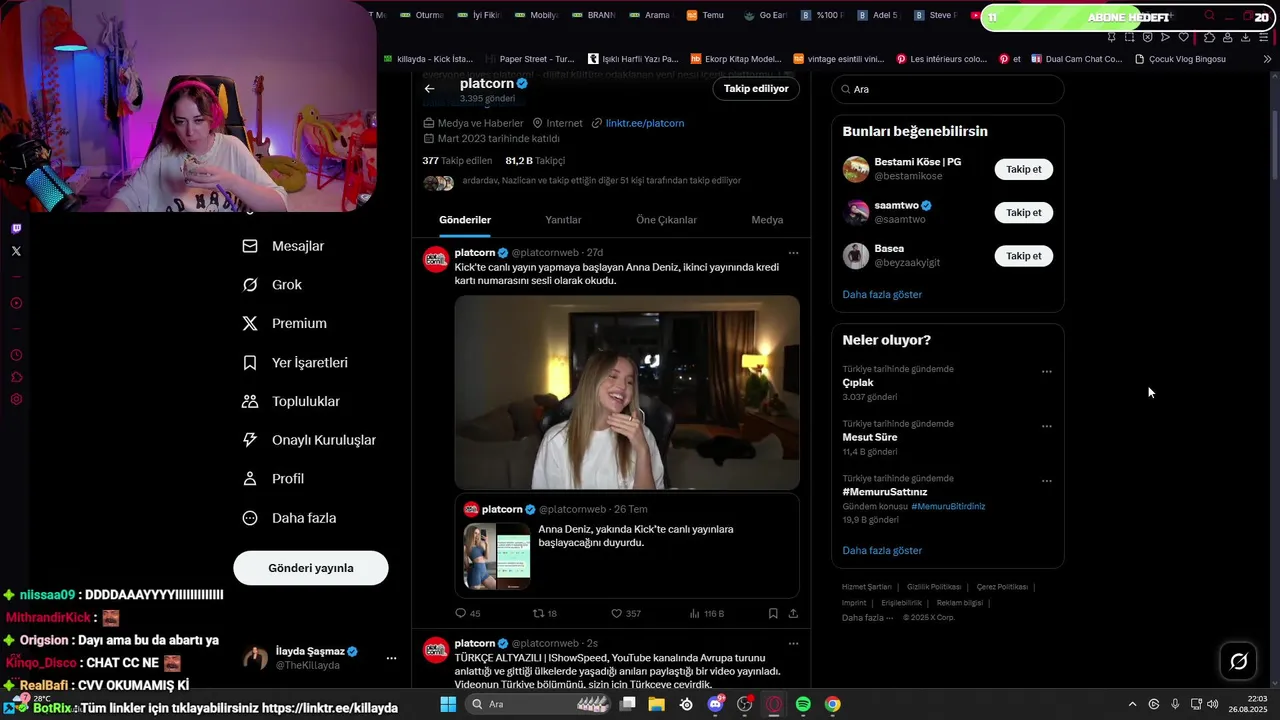Switch to Öne Çıkanlar tab
This screenshot has width=1280, height=720.
click(x=666, y=220)
